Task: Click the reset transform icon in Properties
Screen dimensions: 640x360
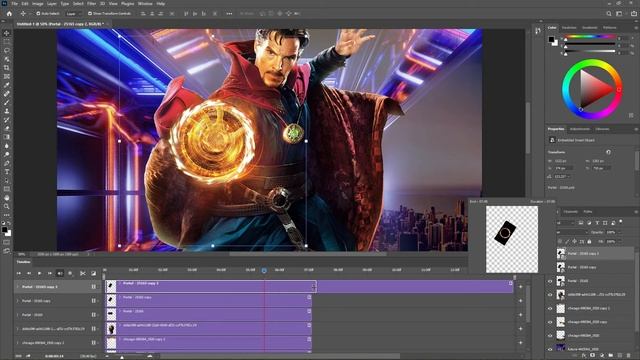Action: coord(608,152)
